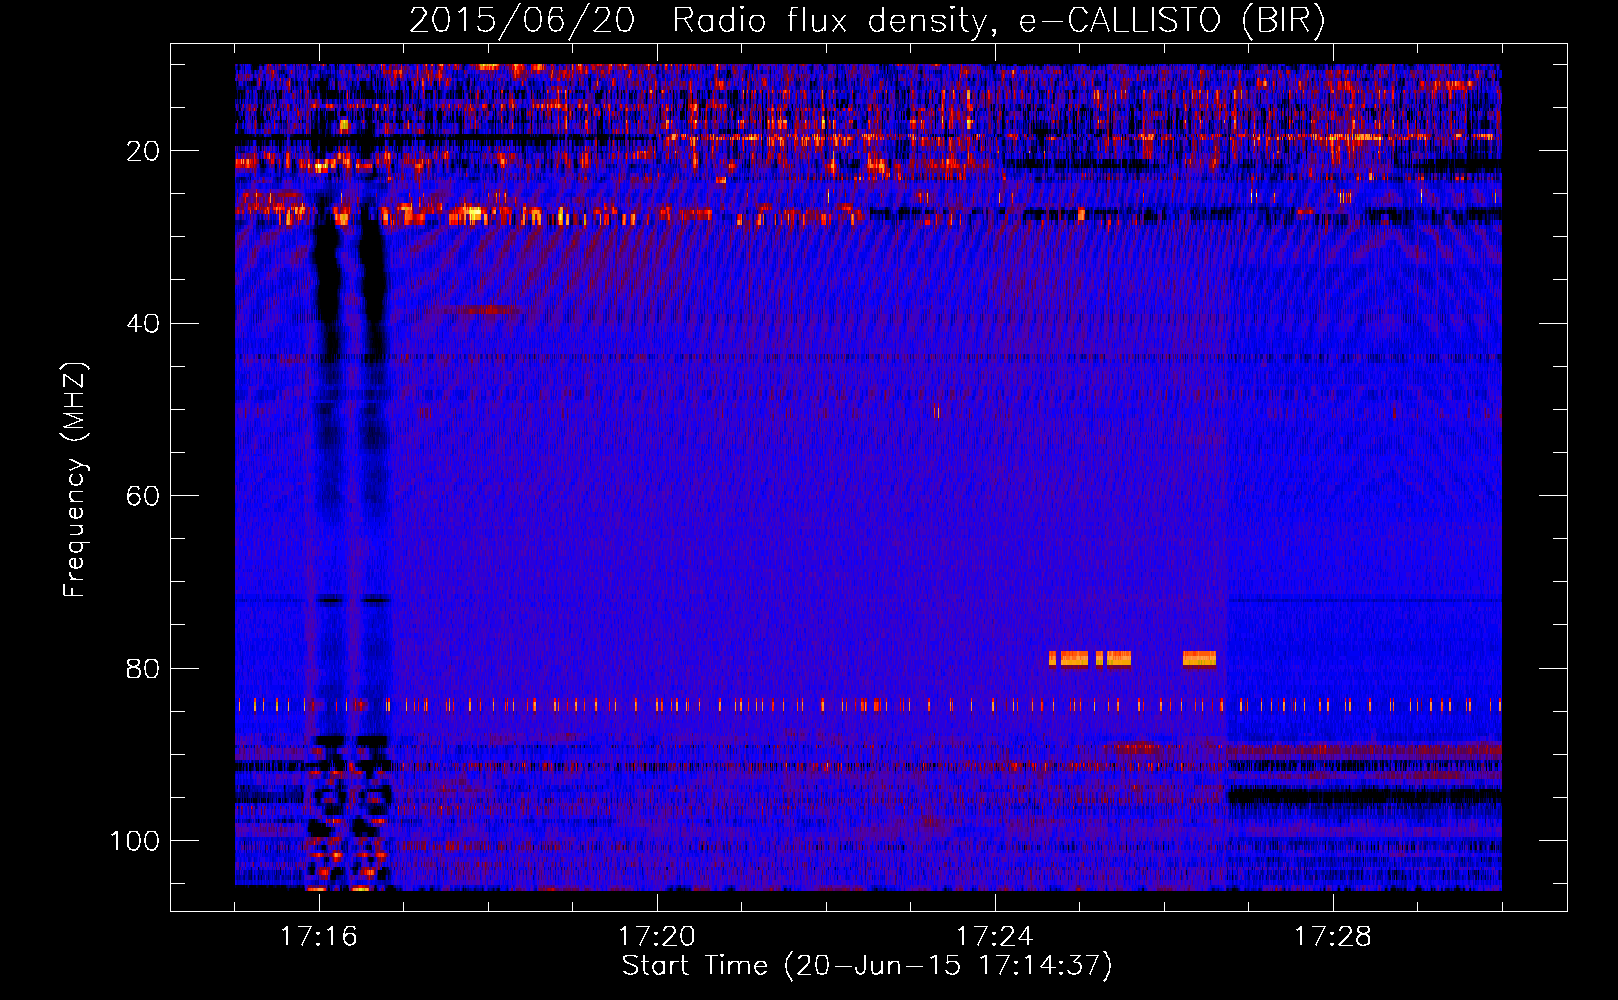Screen dimensions: 1618x1000
Task: Click the 'Start Time (20-Jun-15 17:14:37)' label
Action: click(x=867, y=965)
